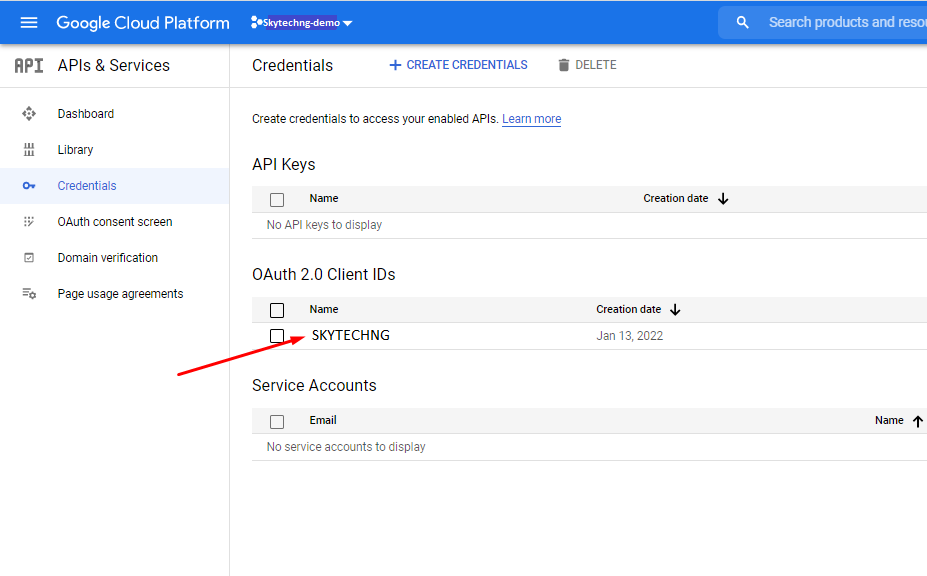Toggle select-all checkbox in API Keys header

point(277,199)
